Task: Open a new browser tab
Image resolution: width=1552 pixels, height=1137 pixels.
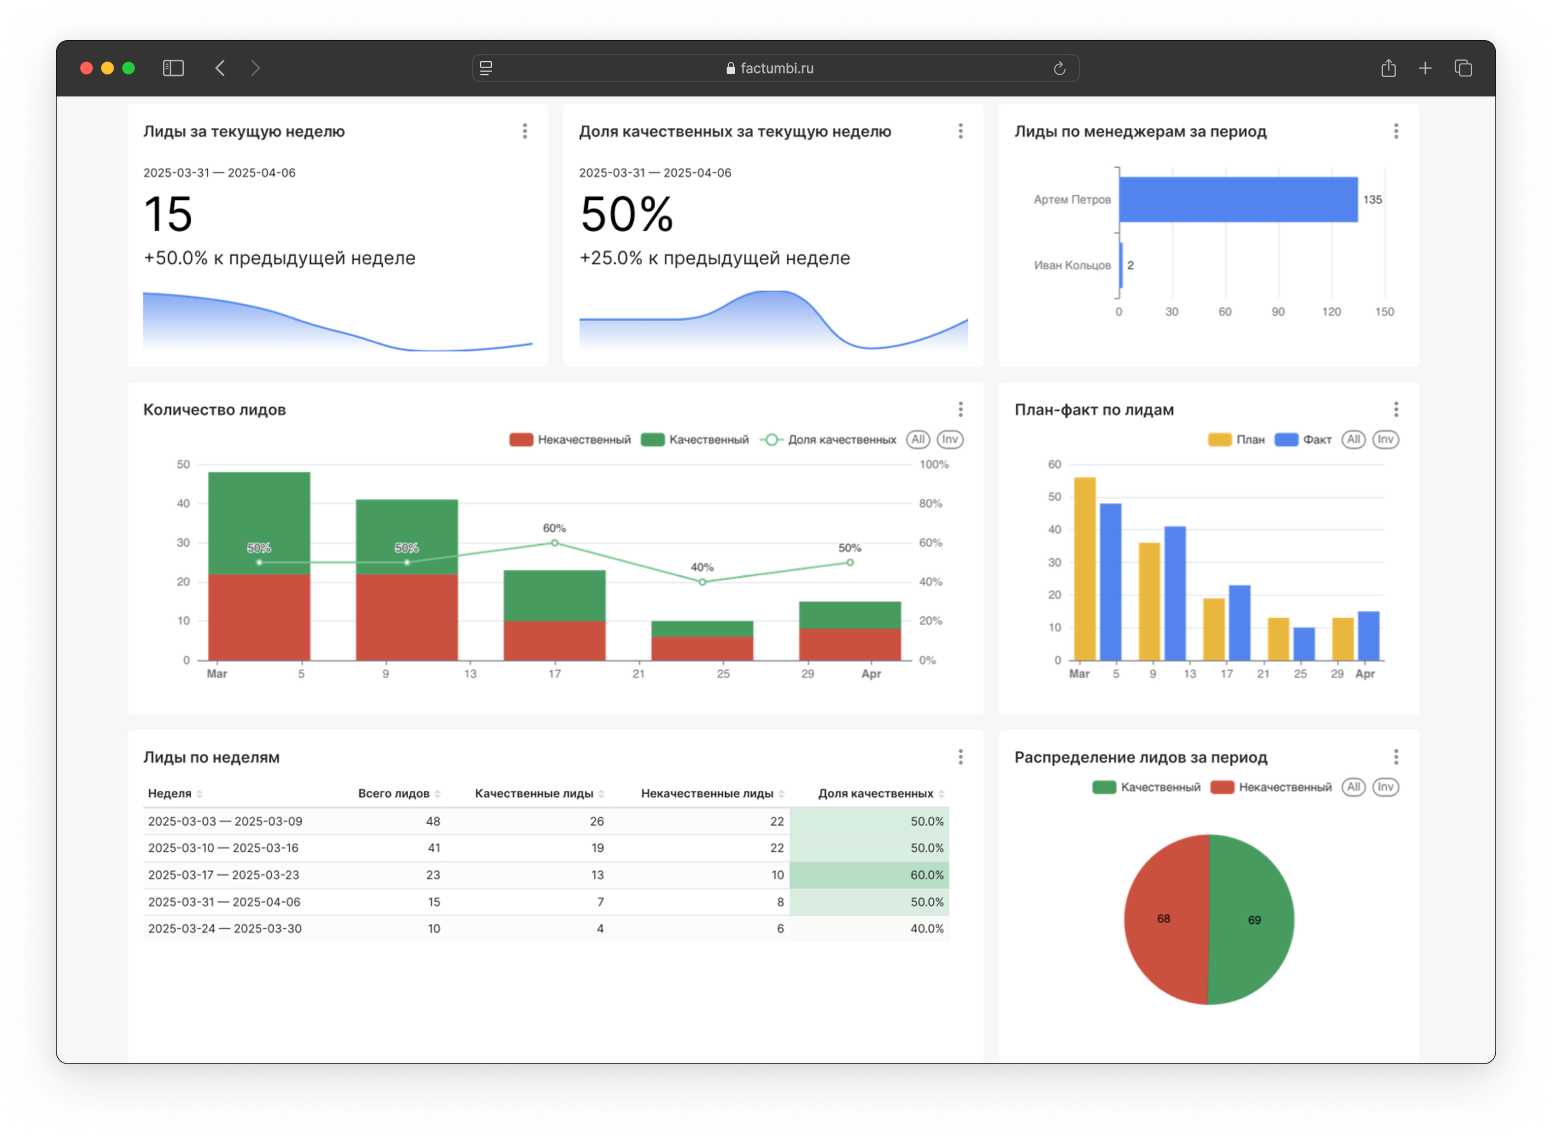Action: point(1425,68)
